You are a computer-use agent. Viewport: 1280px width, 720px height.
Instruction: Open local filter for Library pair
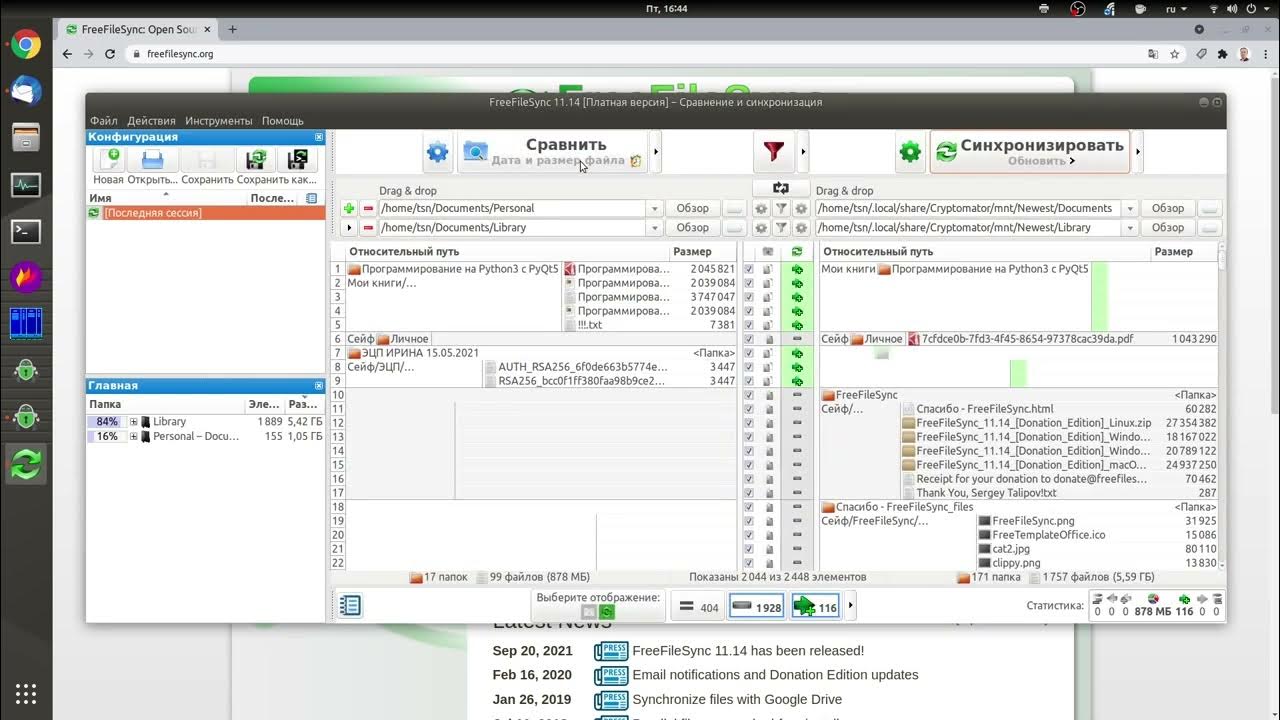pos(781,227)
